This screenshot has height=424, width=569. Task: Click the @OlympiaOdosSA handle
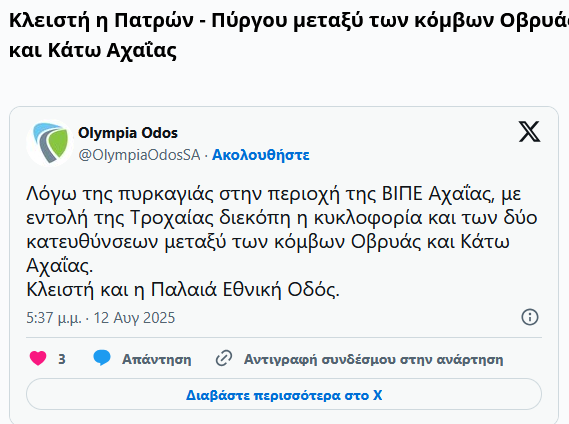point(139,155)
